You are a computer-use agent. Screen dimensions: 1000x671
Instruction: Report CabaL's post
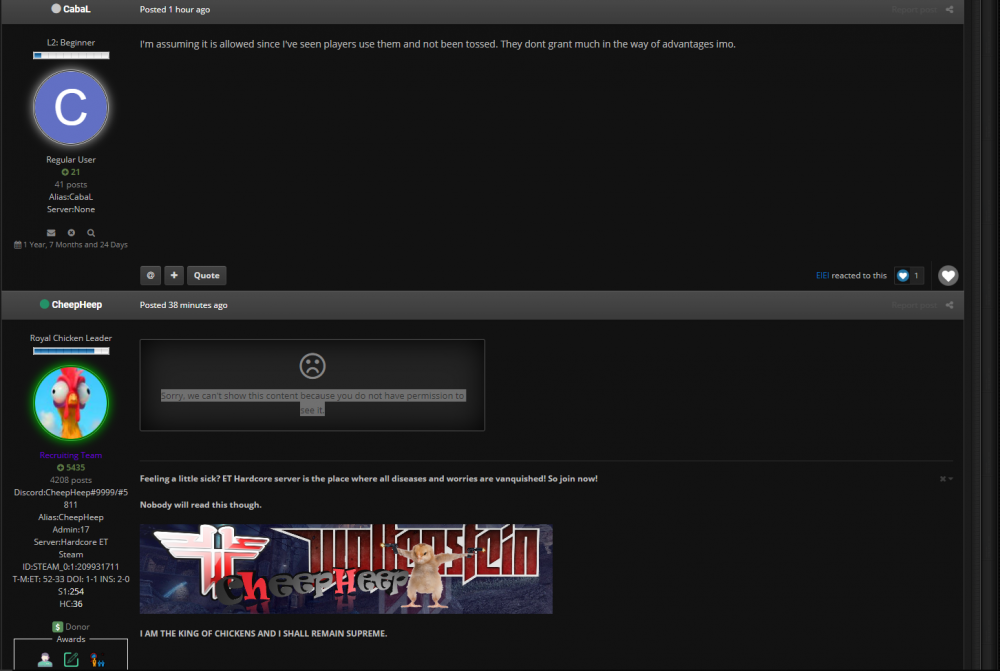tap(914, 10)
